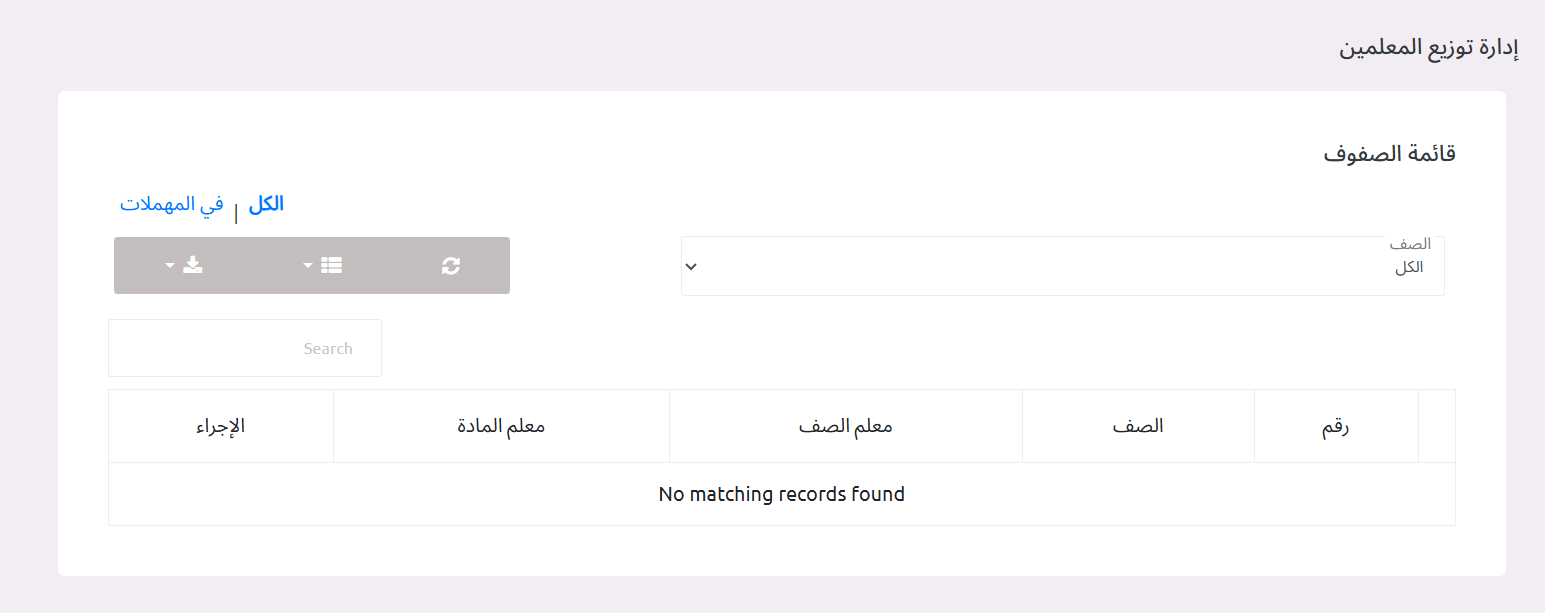Image resolution: width=1545 pixels, height=613 pixels.
Task: Expand the caret beside the columns icon
Action: pos(309,266)
